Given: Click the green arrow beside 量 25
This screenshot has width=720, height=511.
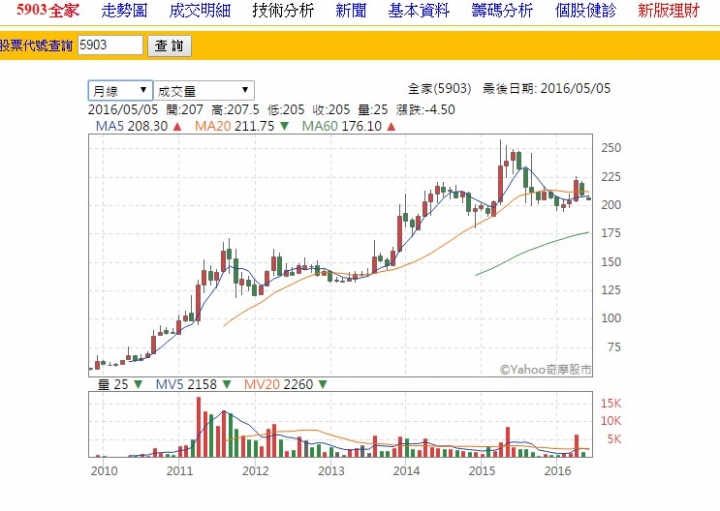Looking at the screenshot, I should click(x=138, y=385).
